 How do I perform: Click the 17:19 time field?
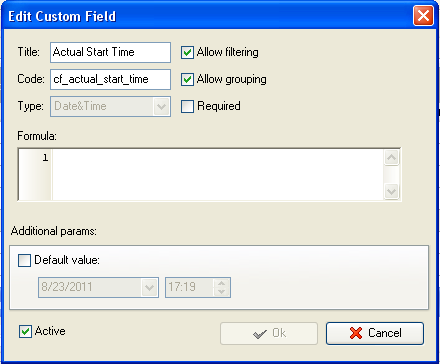coord(190,287)
